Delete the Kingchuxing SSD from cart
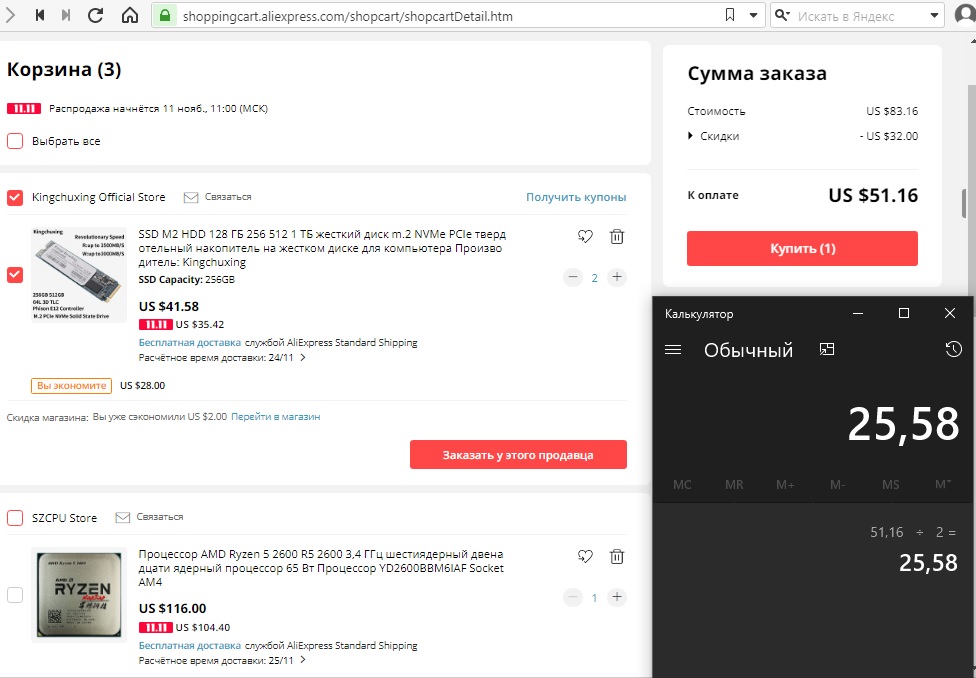Screen dimensions: 976x678 (x=617, y=237)
